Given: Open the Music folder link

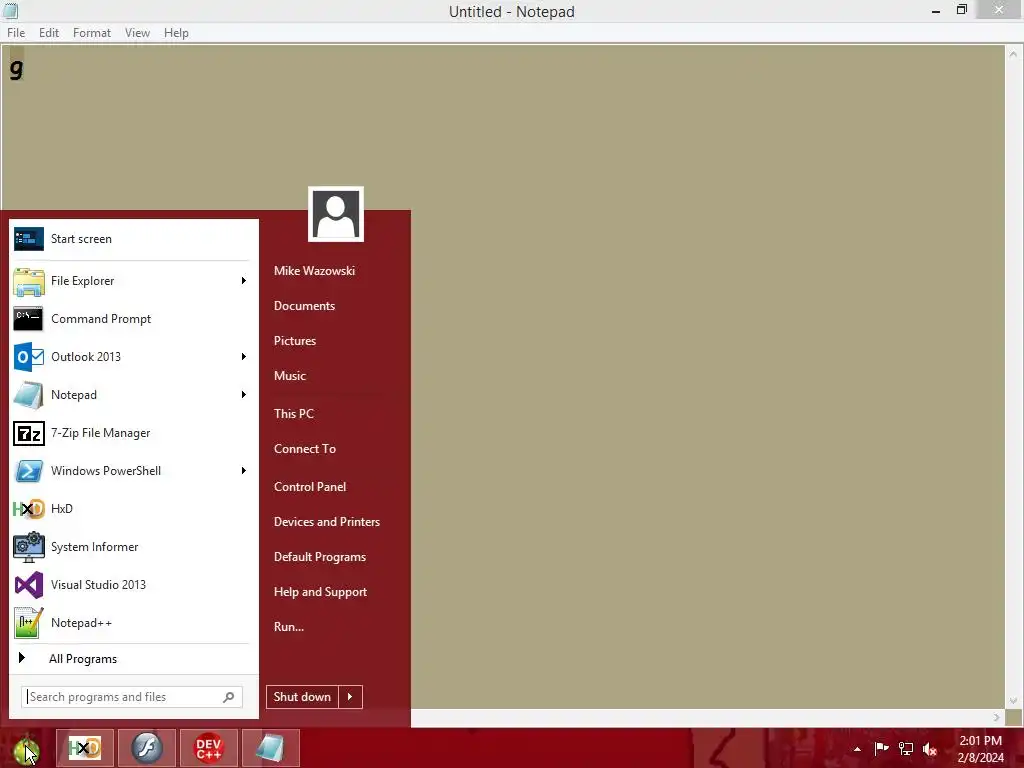Looking at the screenshot, I should [290, 376].
